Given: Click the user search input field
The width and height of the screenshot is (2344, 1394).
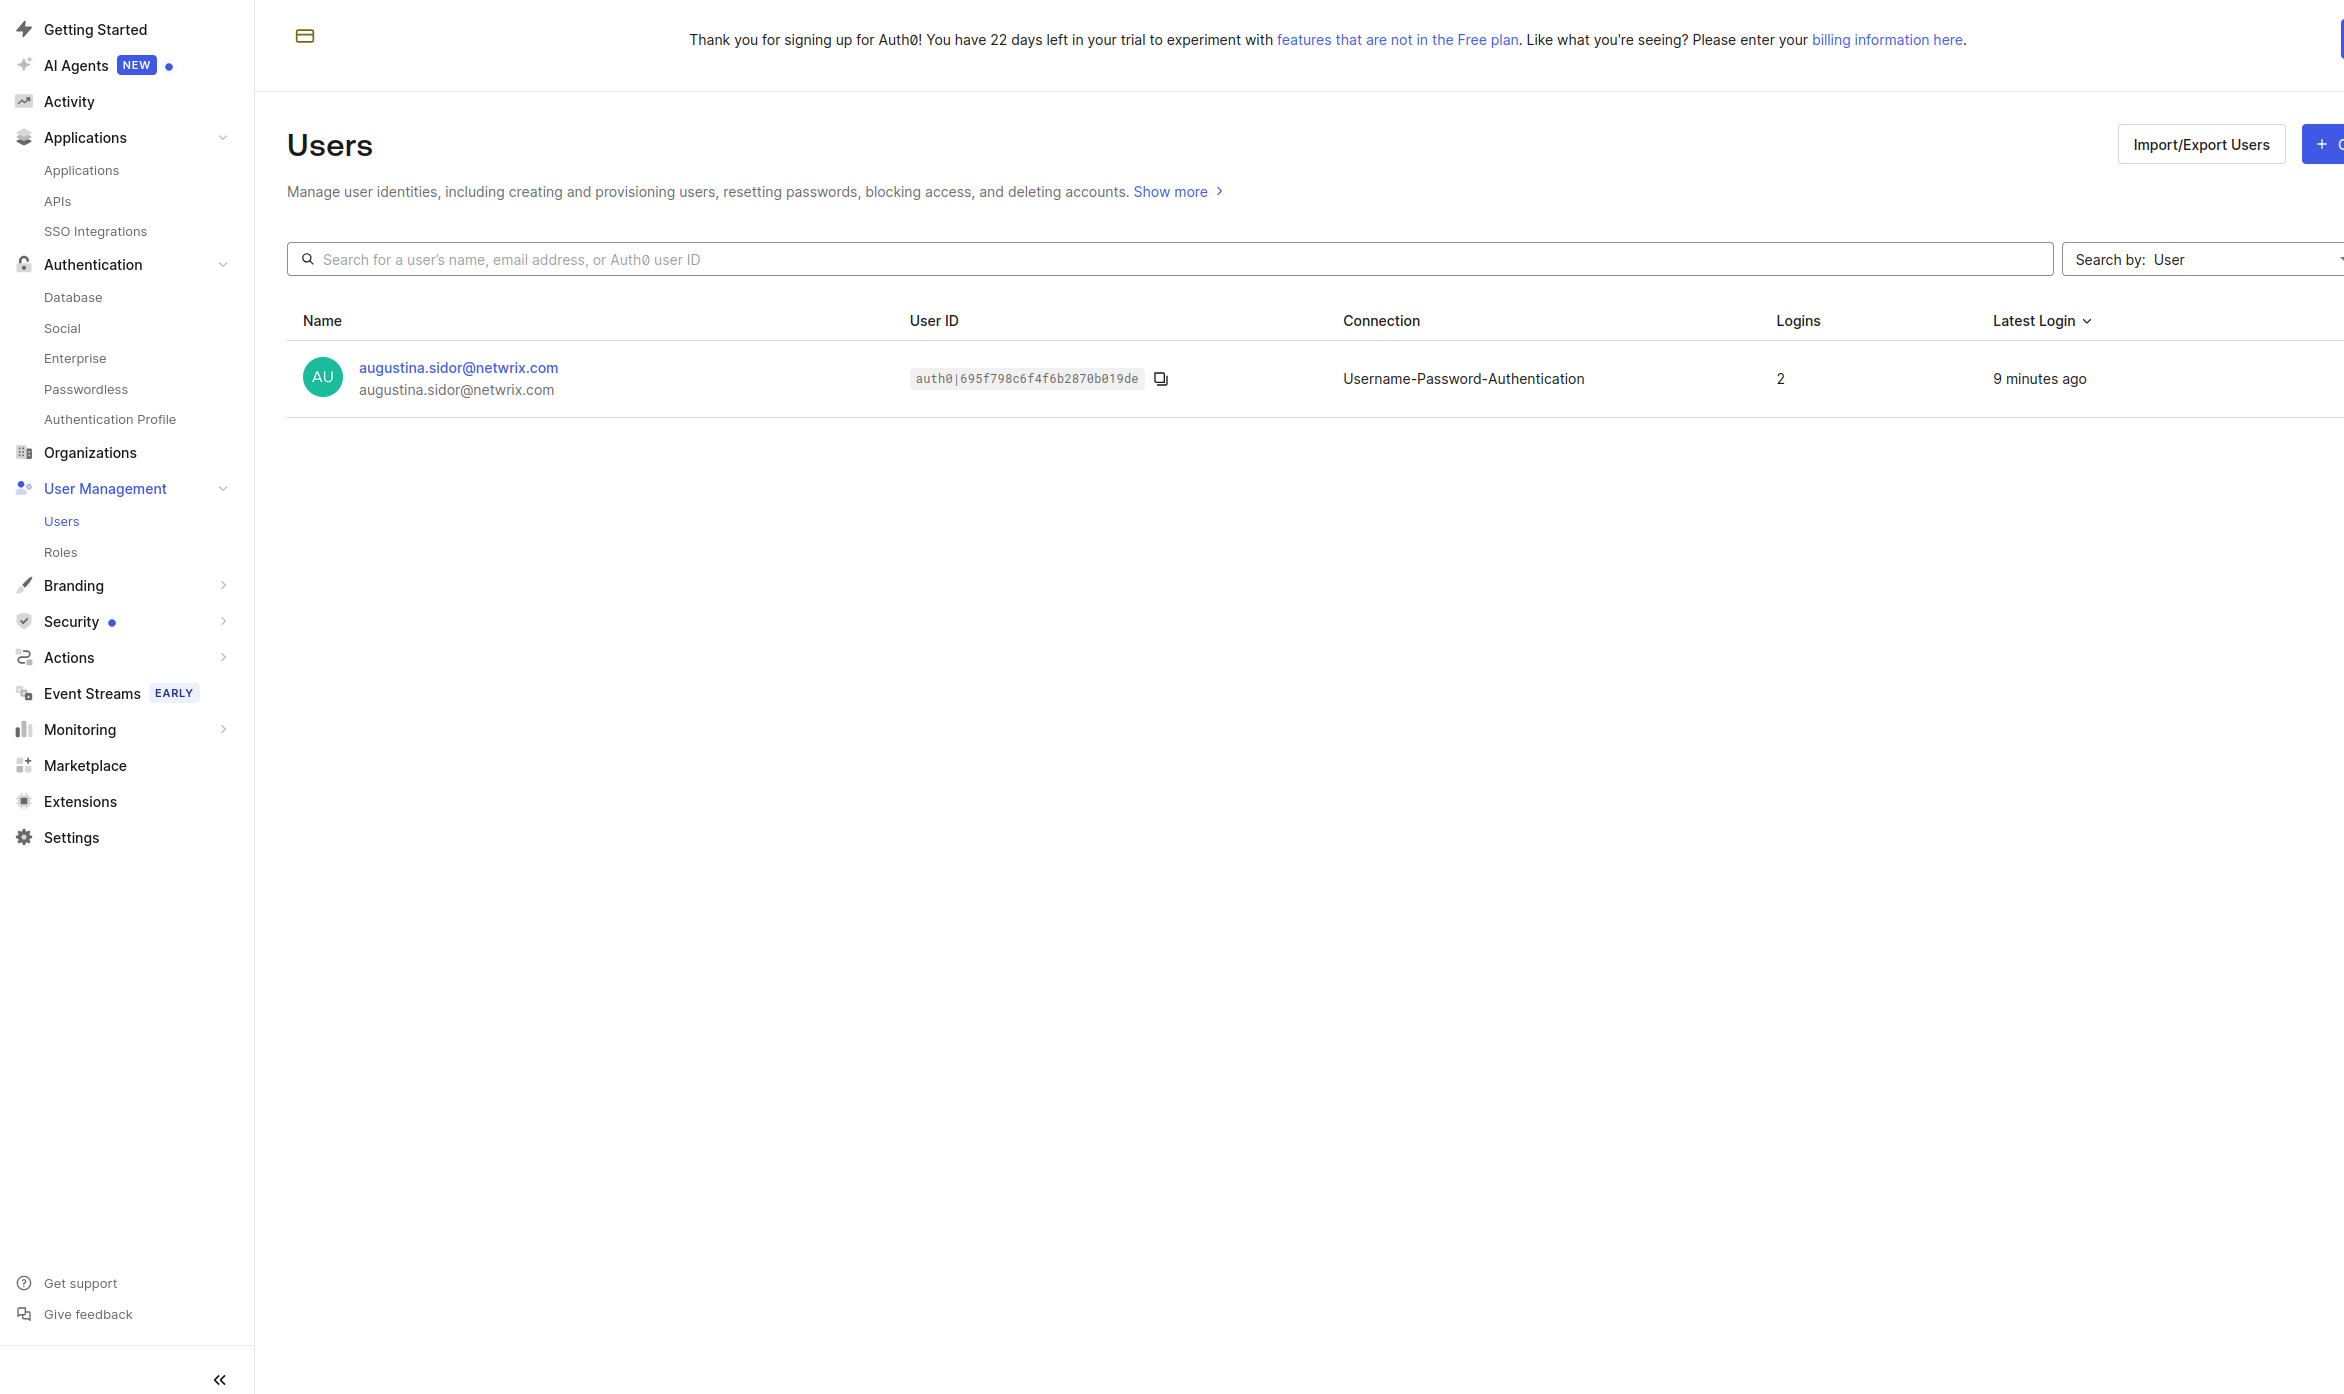Looking at the screenshot, I should [1170, 259].
